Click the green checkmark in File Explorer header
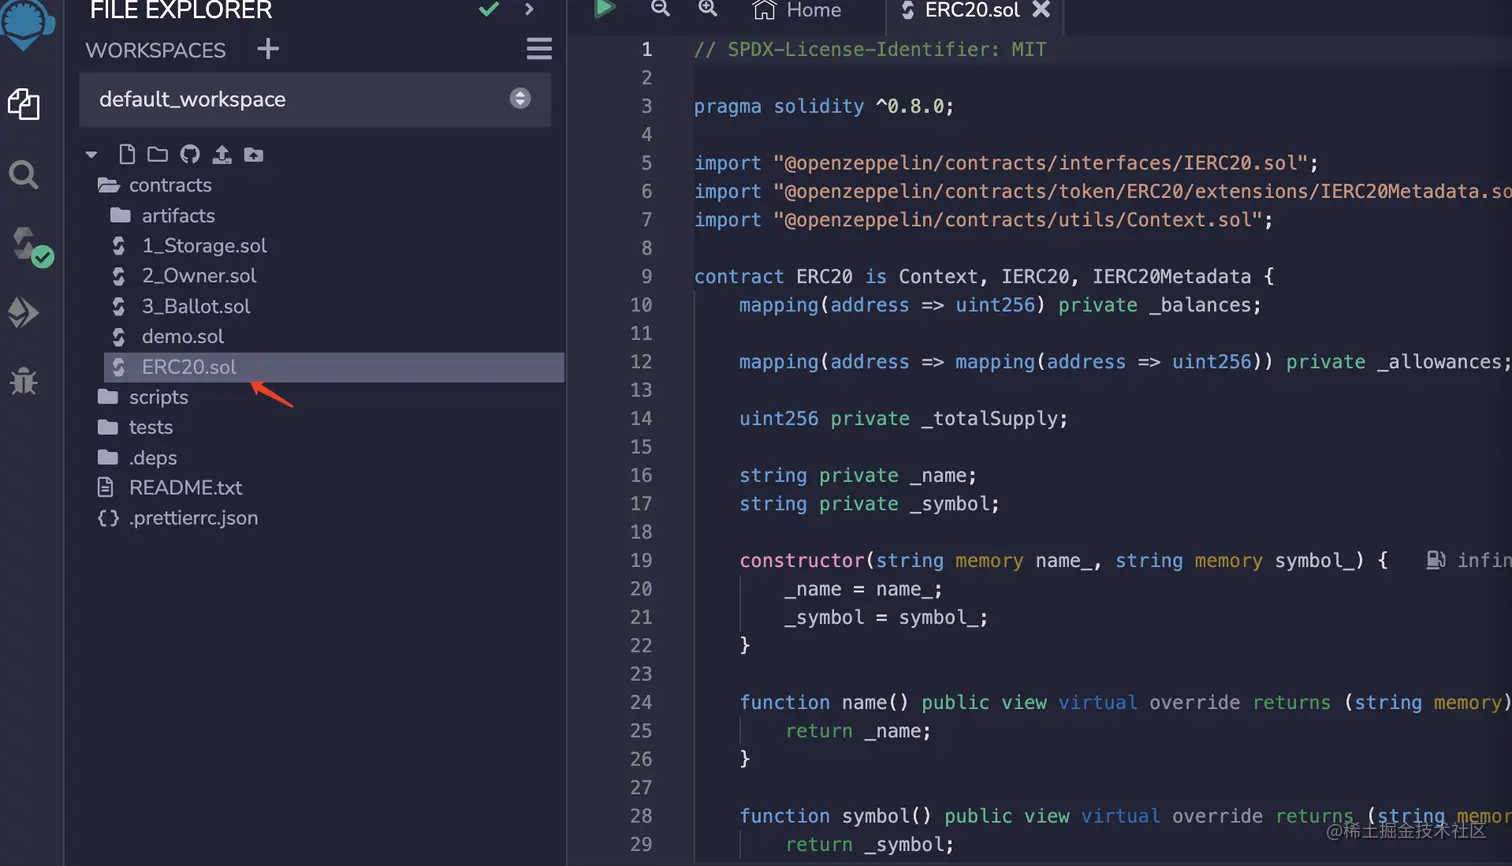The image size is (1512, 866). [488, 9]
